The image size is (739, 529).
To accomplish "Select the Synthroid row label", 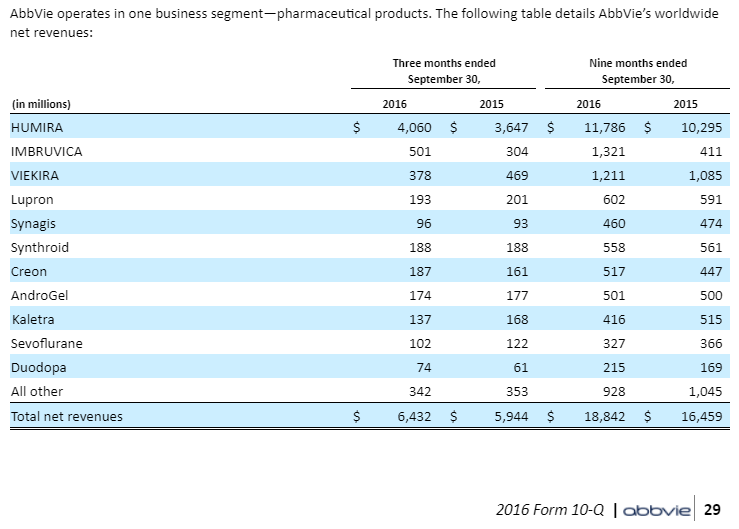I will click(x=40, y=248).
